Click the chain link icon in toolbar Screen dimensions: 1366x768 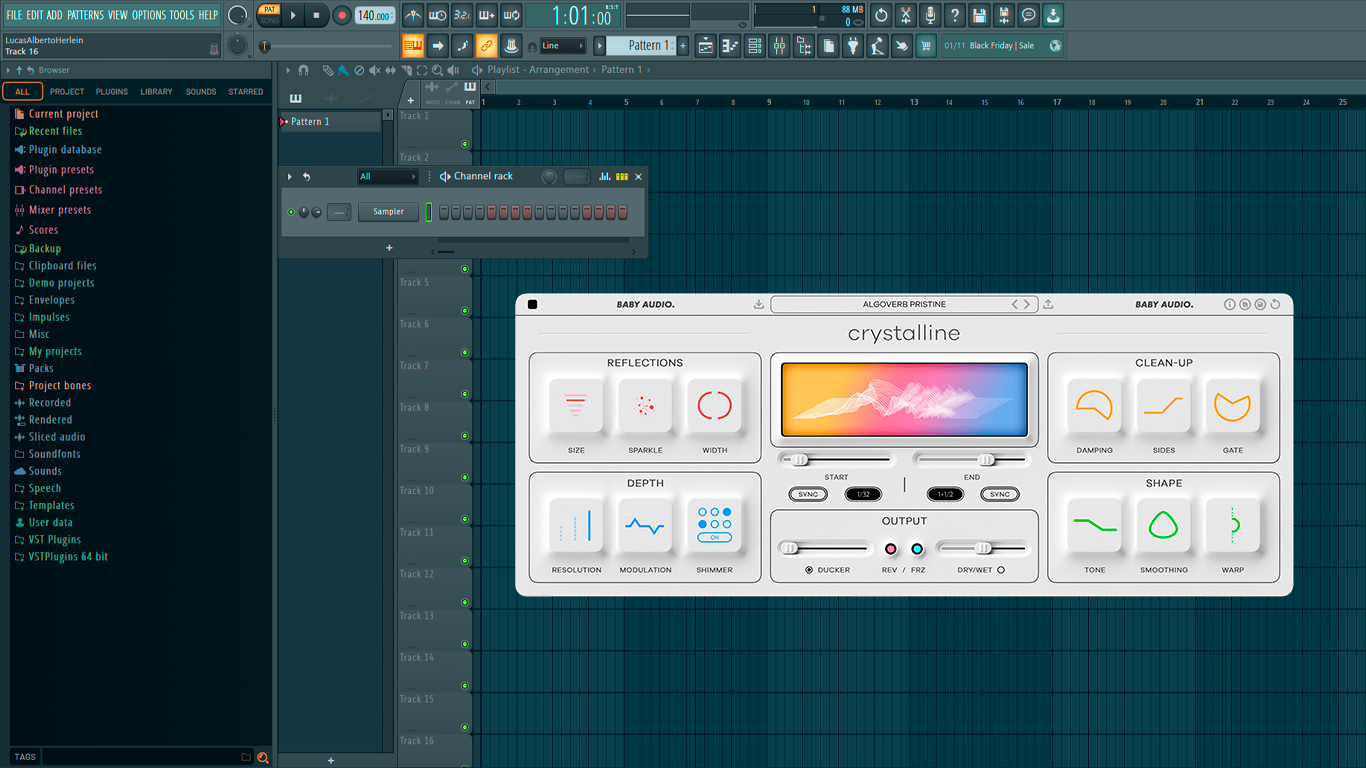pyautogui.click(x=486, y=46)
